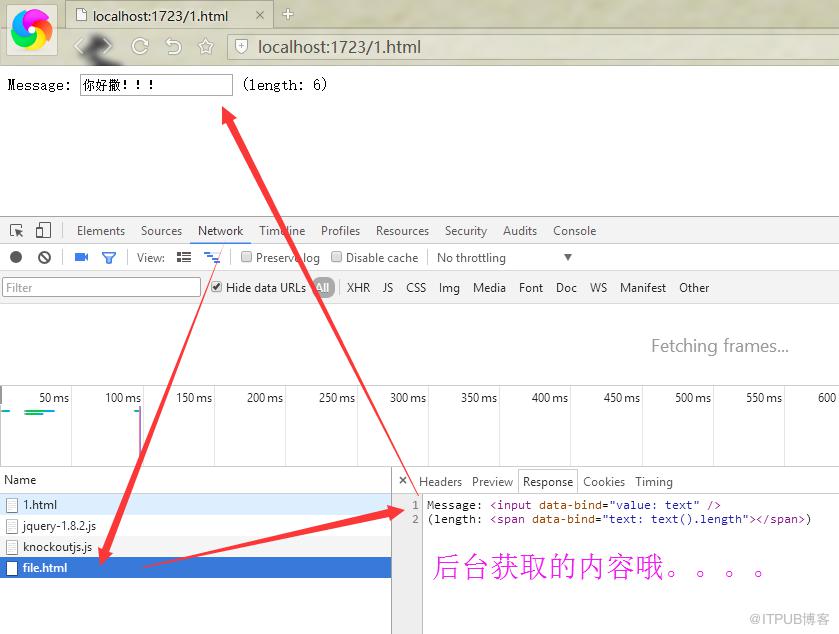Select jquery-1.8.2.js in the request list
Image resolution: width=839 pixels, height=634 pixels.
(x=195, y=525)
